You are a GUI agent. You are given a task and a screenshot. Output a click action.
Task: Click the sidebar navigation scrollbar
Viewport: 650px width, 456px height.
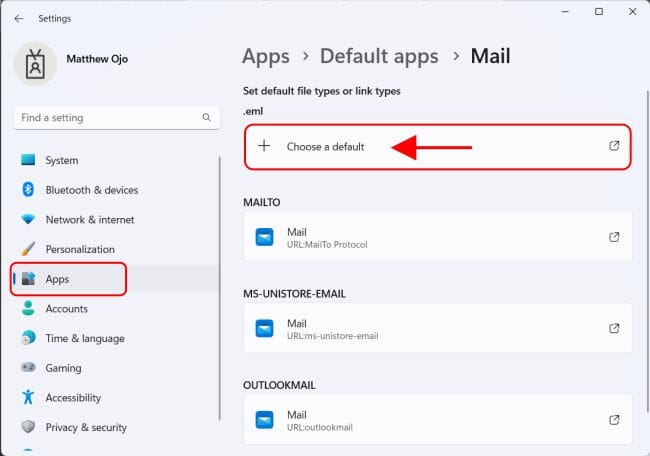pos(220,289)
